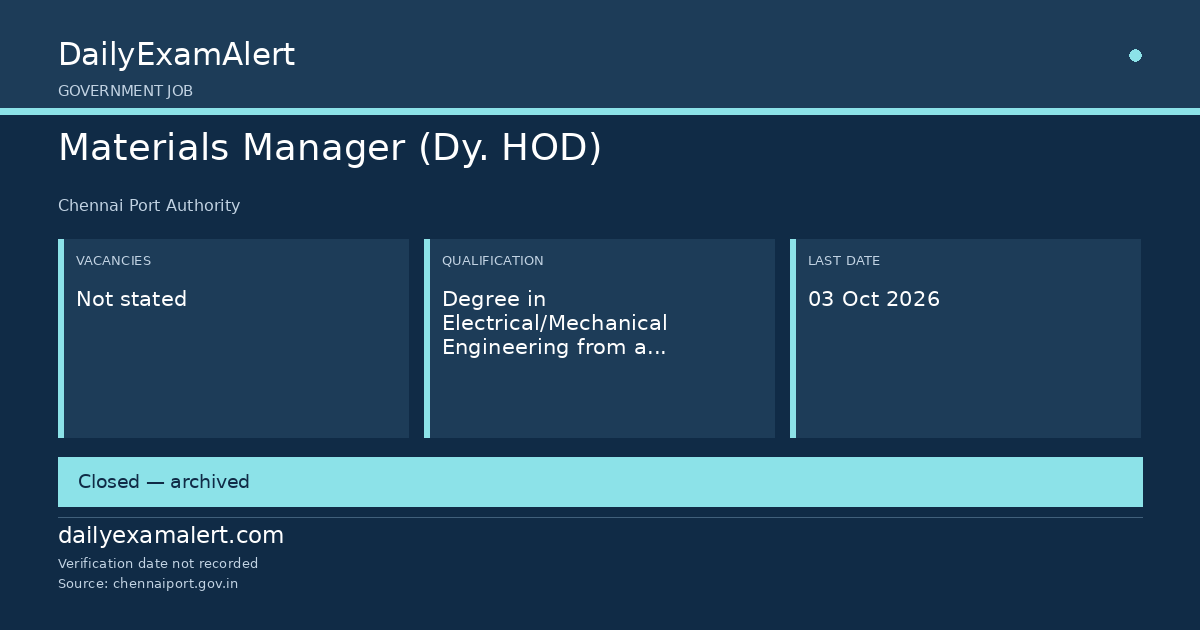Image resolution: width=1200 pixels, height=630 pixels.
Task: Click the DailyExamAlert site title
Action: (x=176, y=55)
